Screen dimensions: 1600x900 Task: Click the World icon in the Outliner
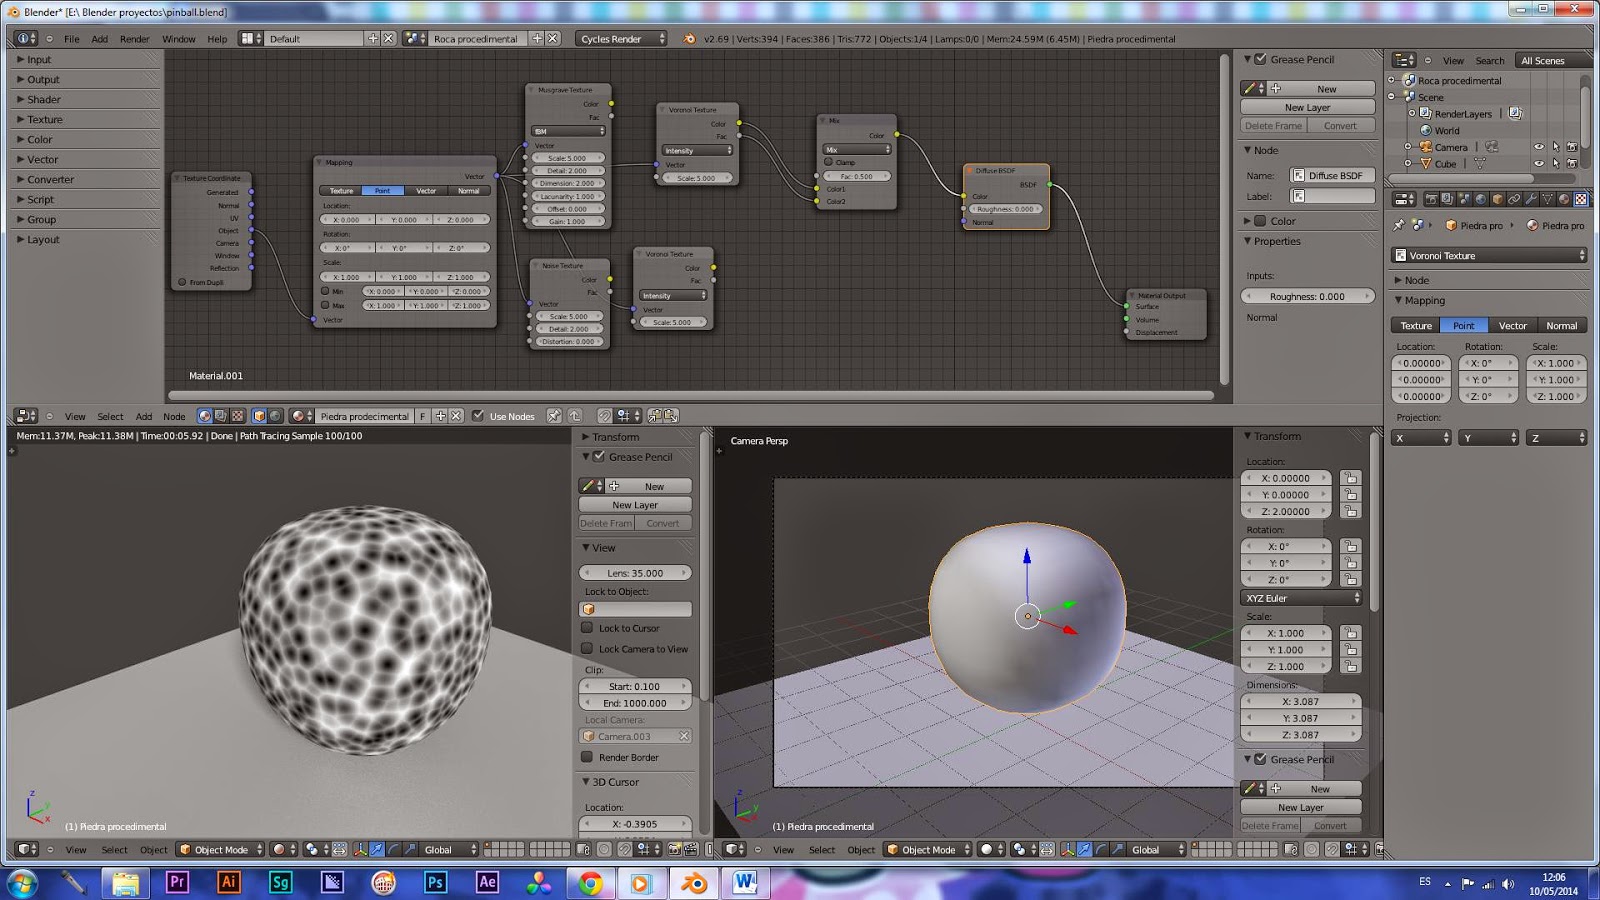pyautogui.click(x=1426, y=131)
